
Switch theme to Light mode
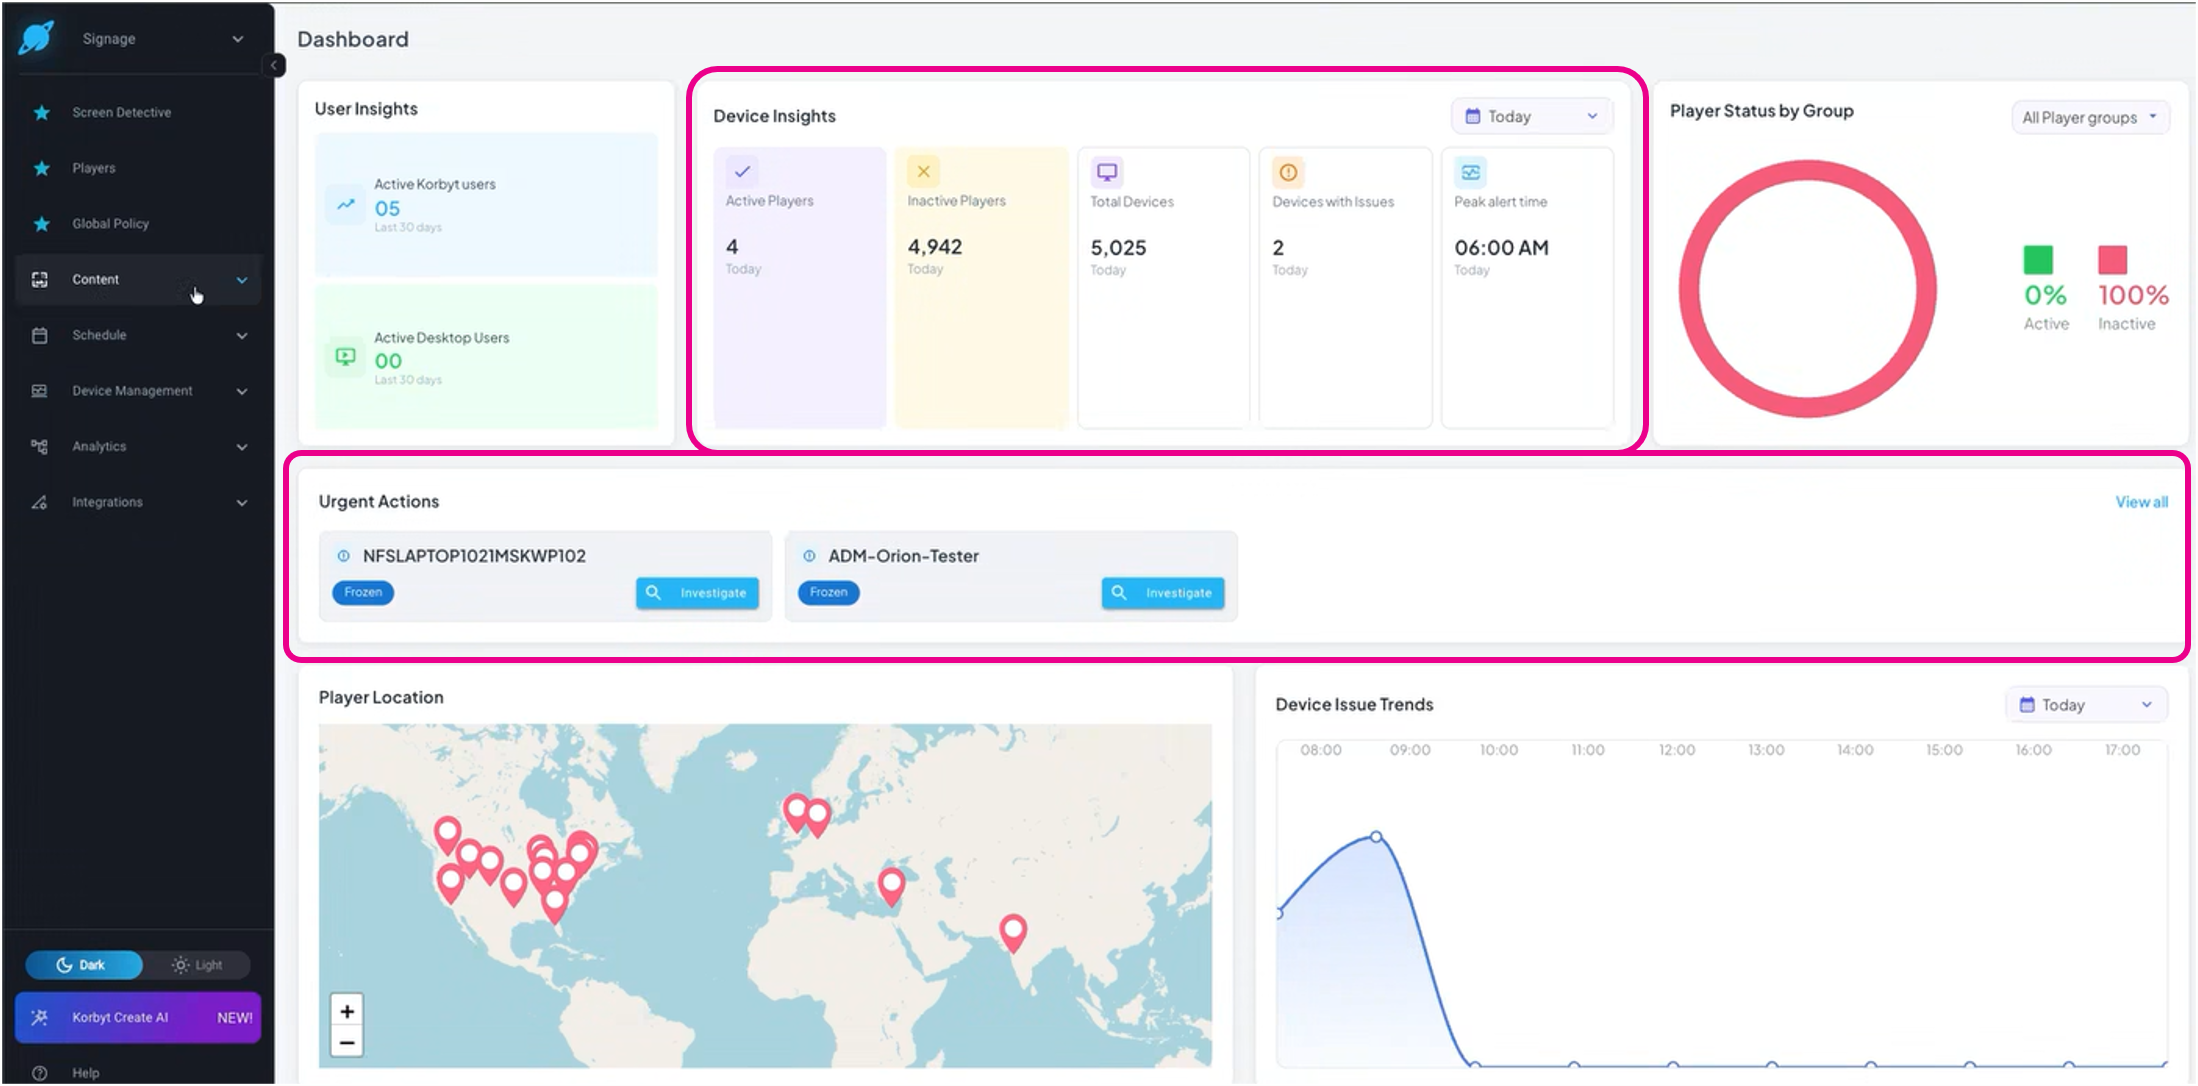click(197, 964)
